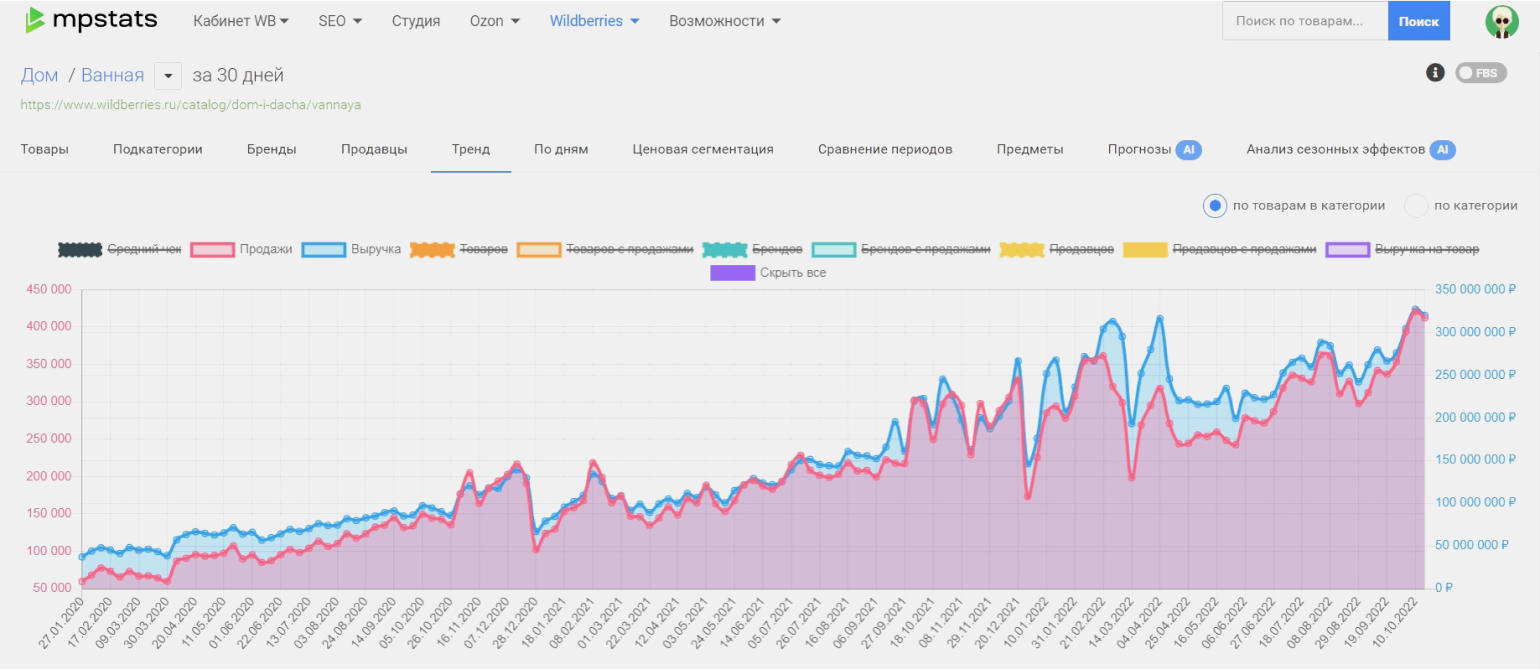
Task: Toggle legend series 'Продажи'
Action: pyautogui.click(x=241, y=249)
